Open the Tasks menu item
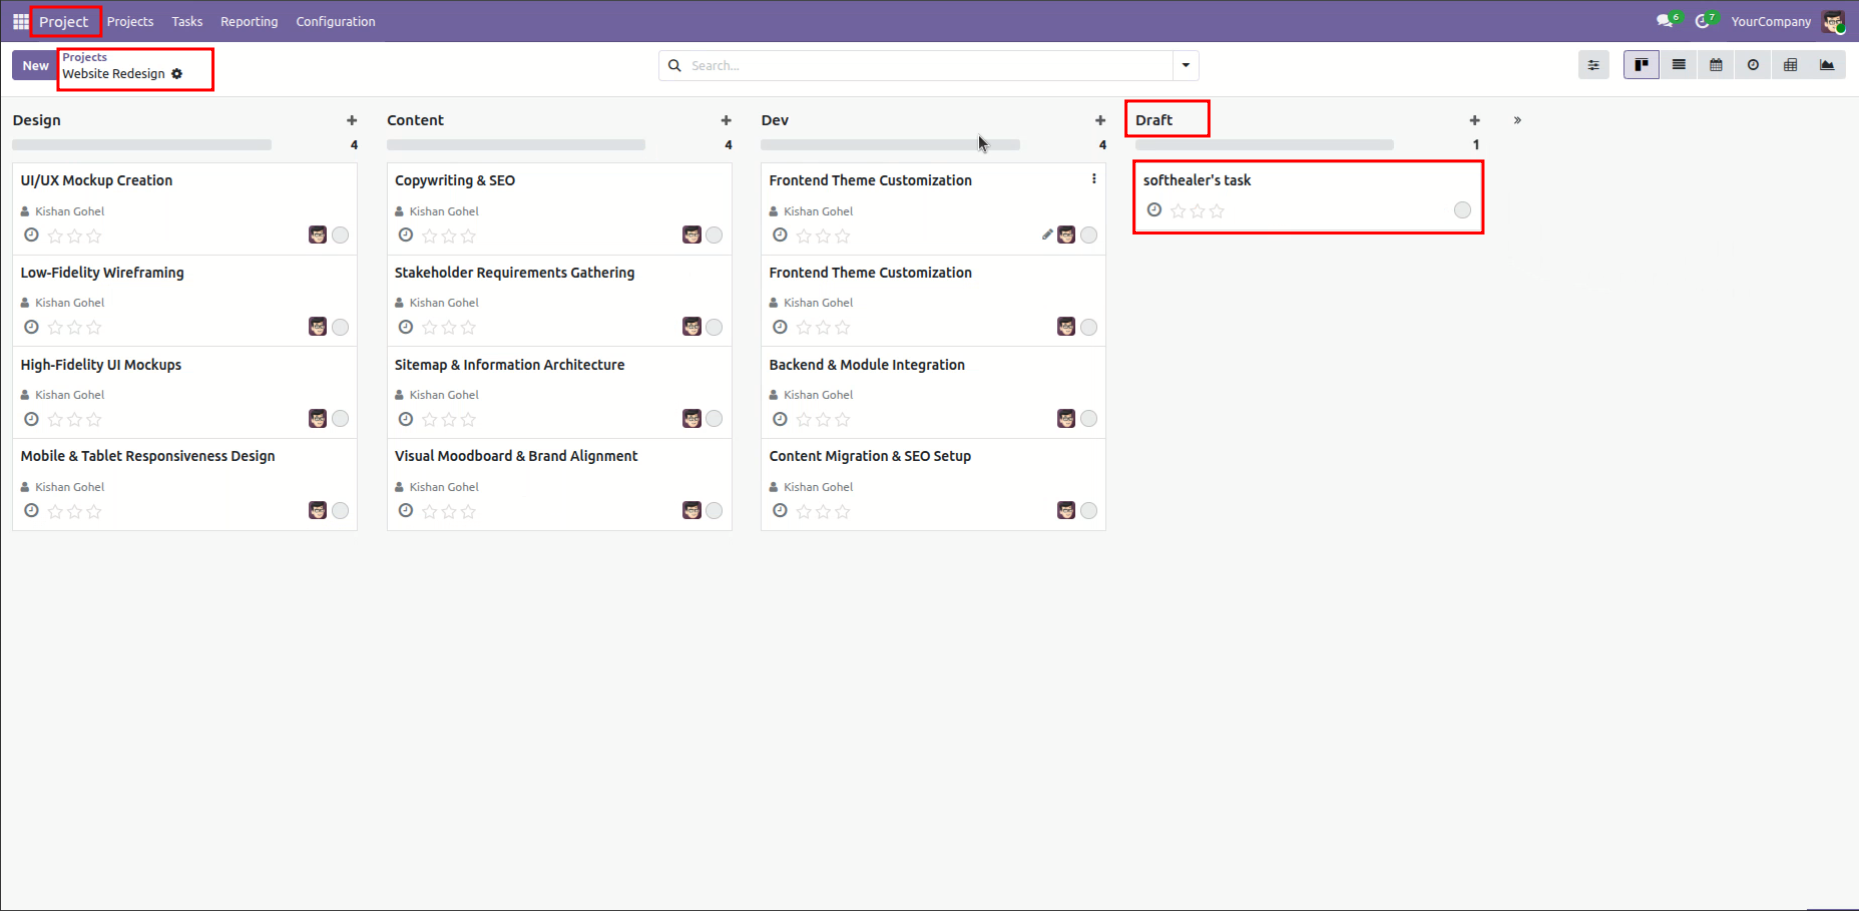The width and height of the screenshot is (1859, 911). tap(187, 21)
